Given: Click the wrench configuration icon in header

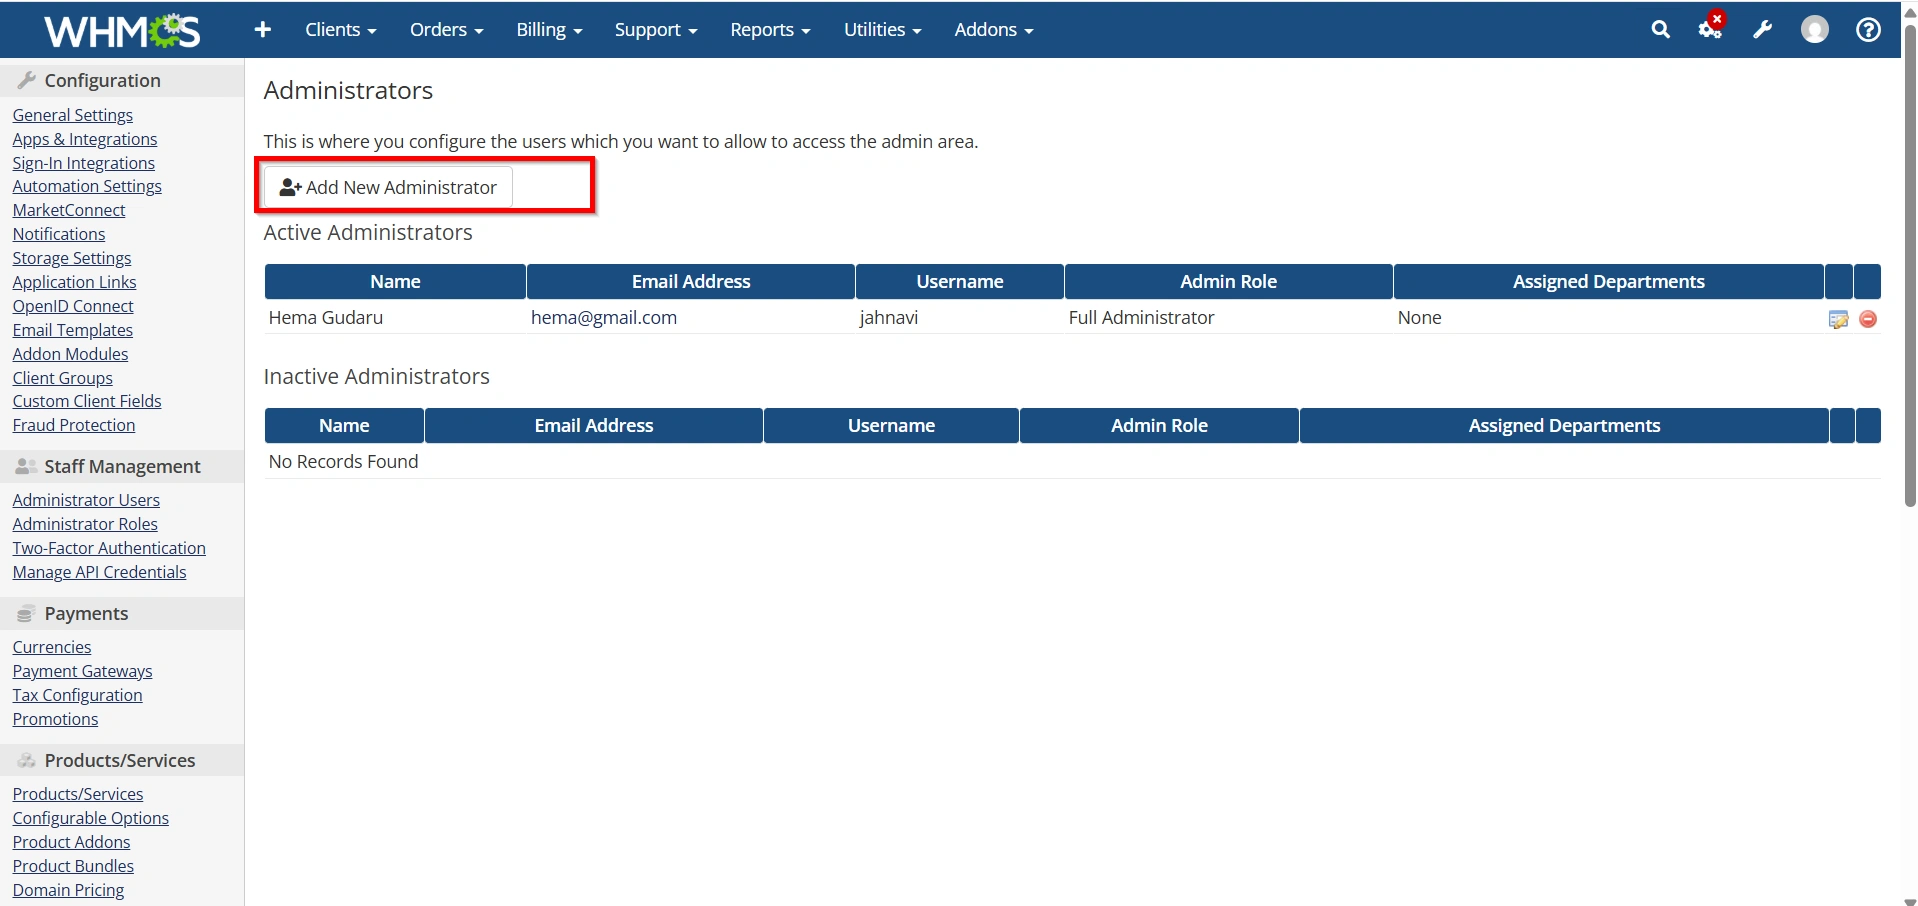Looking at the screenshot, I should pos(1762,30).
